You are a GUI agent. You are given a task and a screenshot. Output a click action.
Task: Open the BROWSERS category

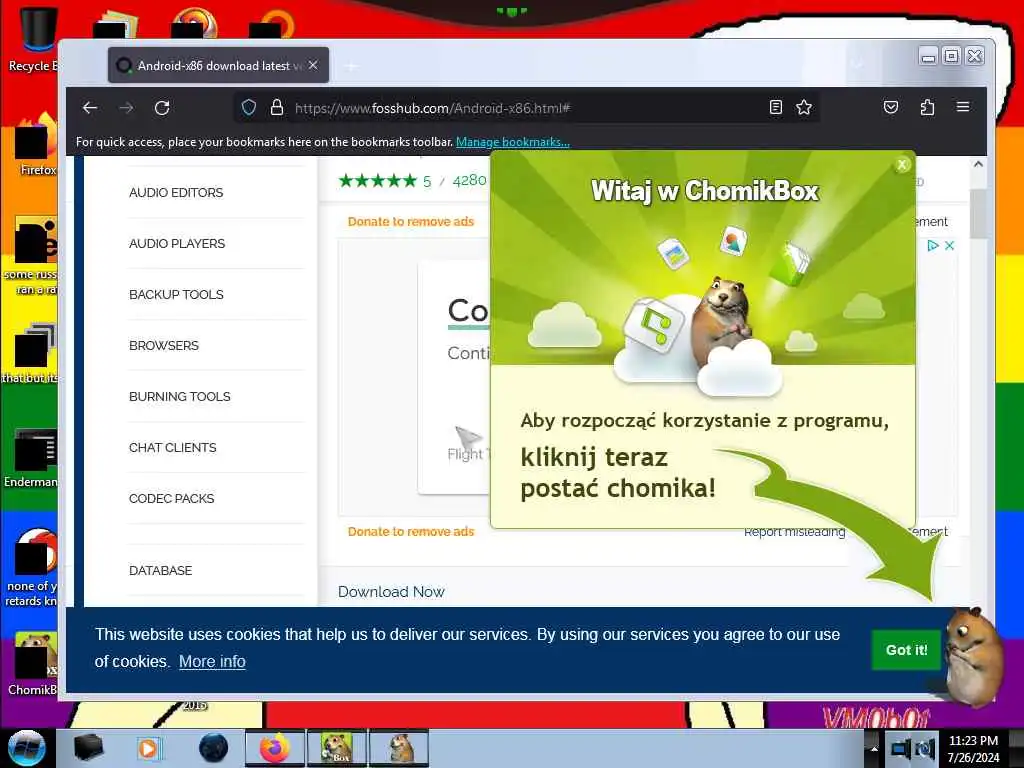pos(164,345)
